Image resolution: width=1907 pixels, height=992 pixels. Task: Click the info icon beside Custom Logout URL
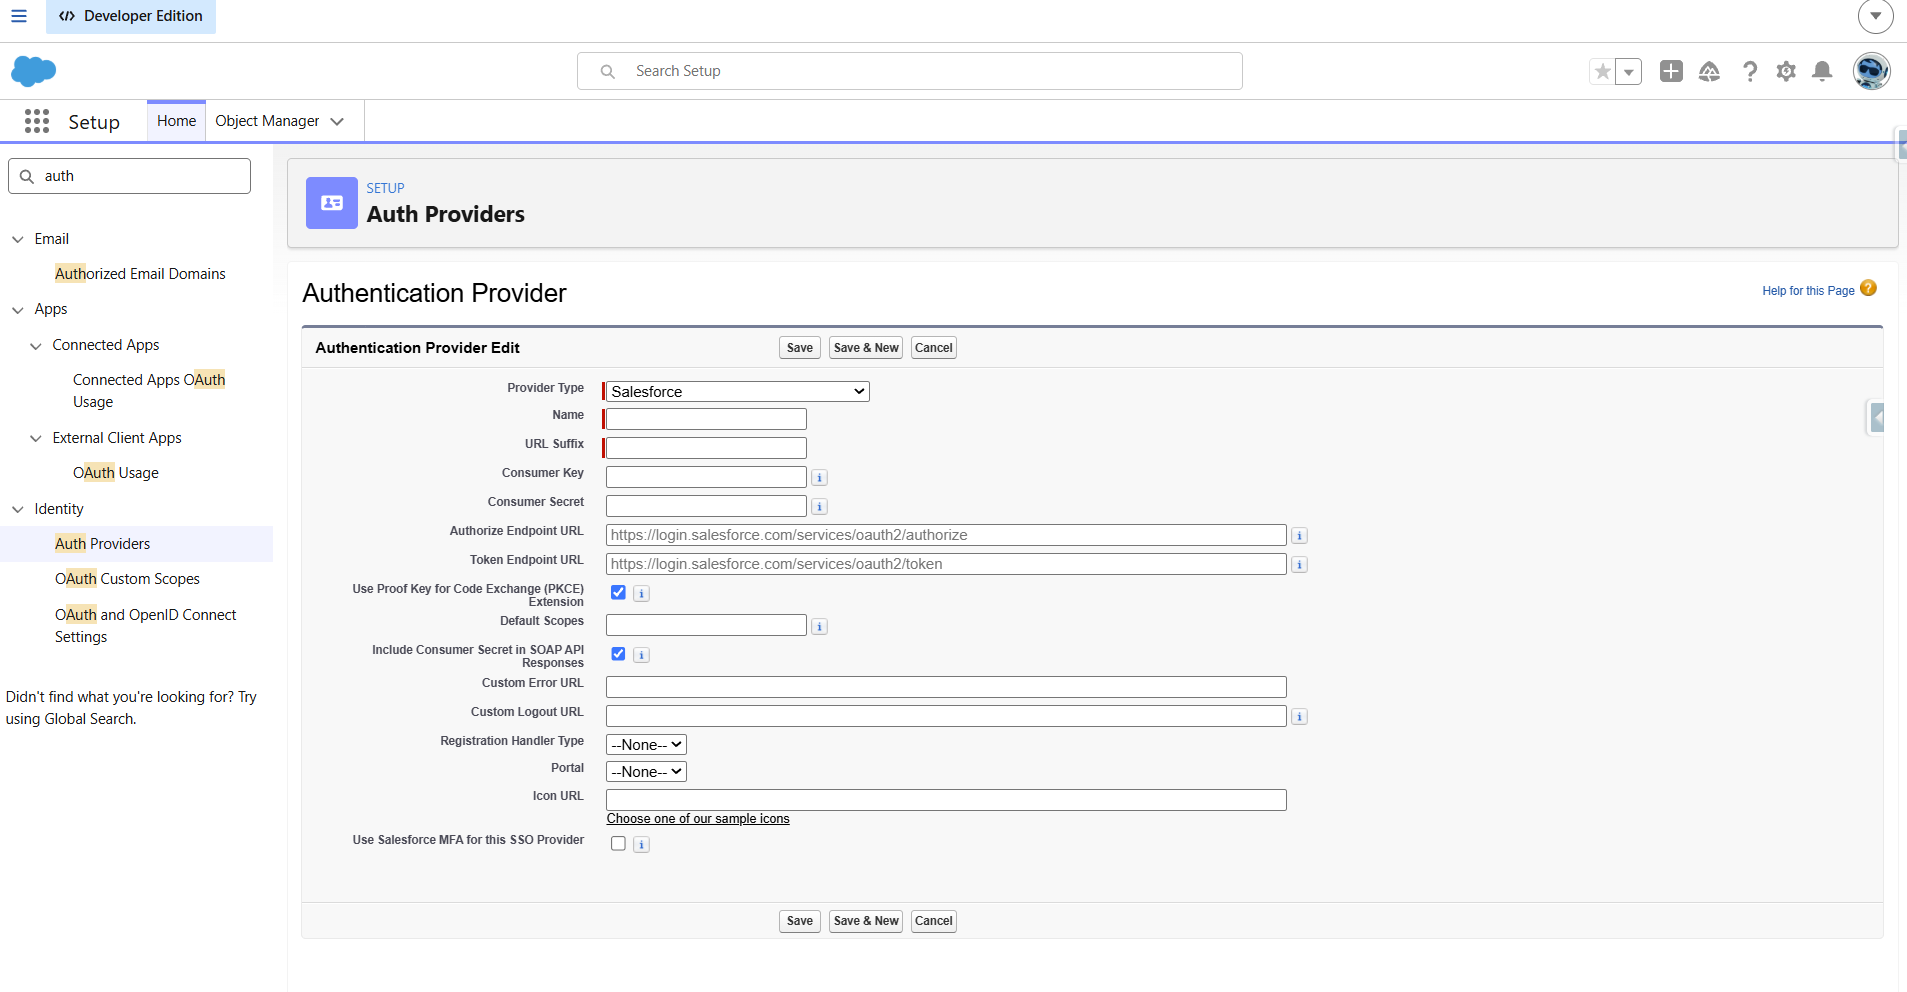(1299, 717)
